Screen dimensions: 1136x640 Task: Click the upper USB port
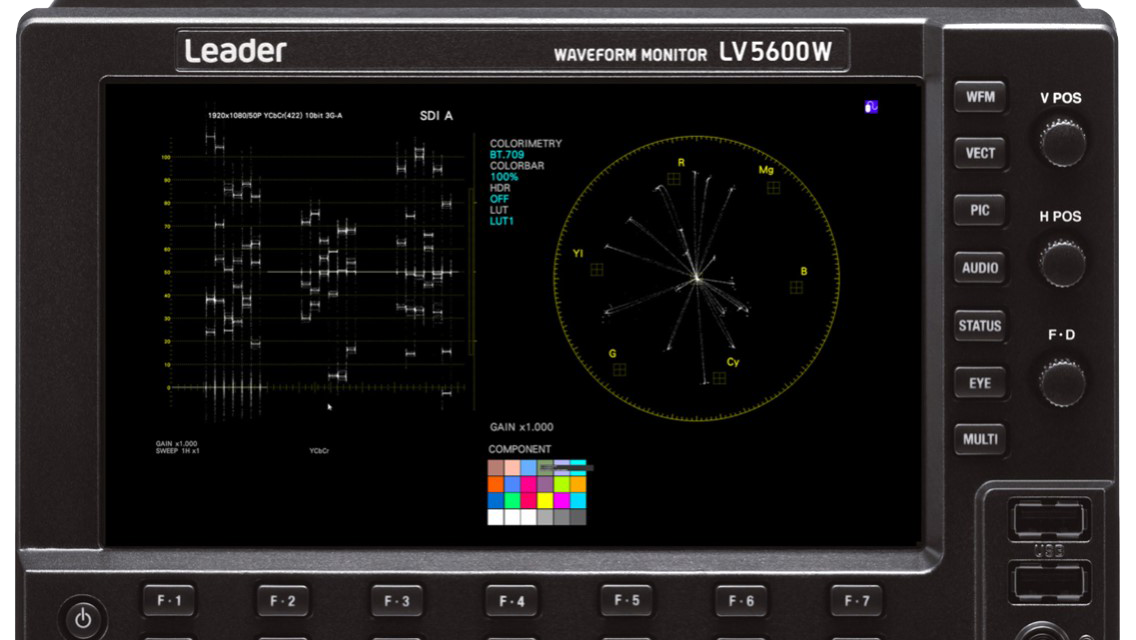(x=1049, y=520)
